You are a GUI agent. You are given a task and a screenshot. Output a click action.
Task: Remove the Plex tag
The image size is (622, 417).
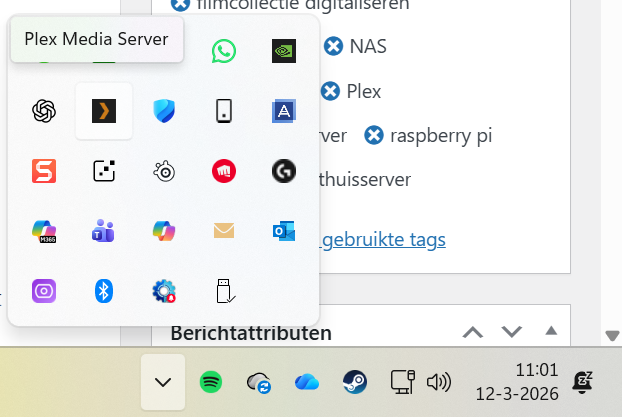point(332,91)
